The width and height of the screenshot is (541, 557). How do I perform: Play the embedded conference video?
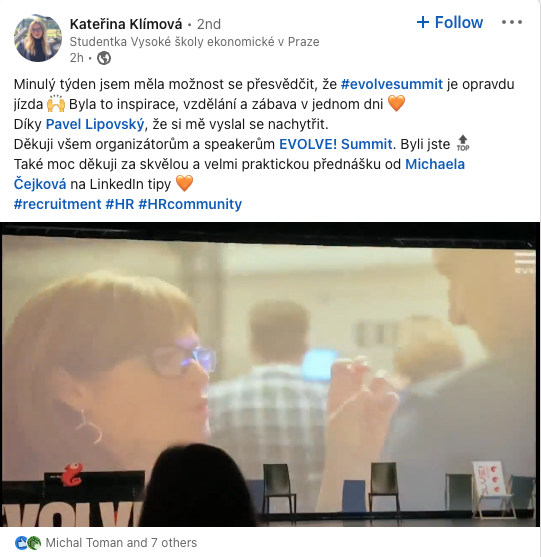click(270, 374)
